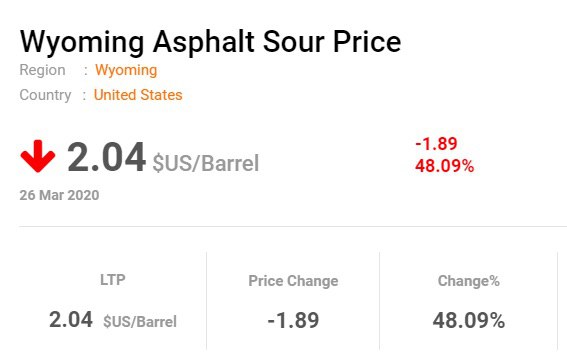
Task: Select the LTP column header
Action: [113, 280]
